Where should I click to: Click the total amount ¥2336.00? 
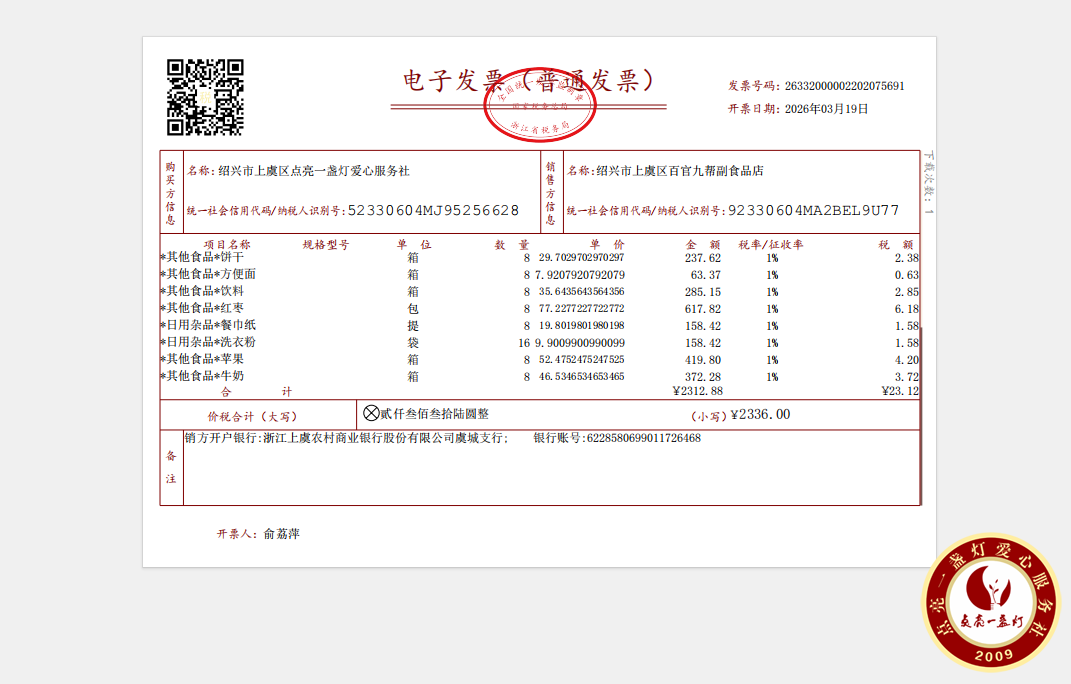pyautogui.click(x=760, y=414)
